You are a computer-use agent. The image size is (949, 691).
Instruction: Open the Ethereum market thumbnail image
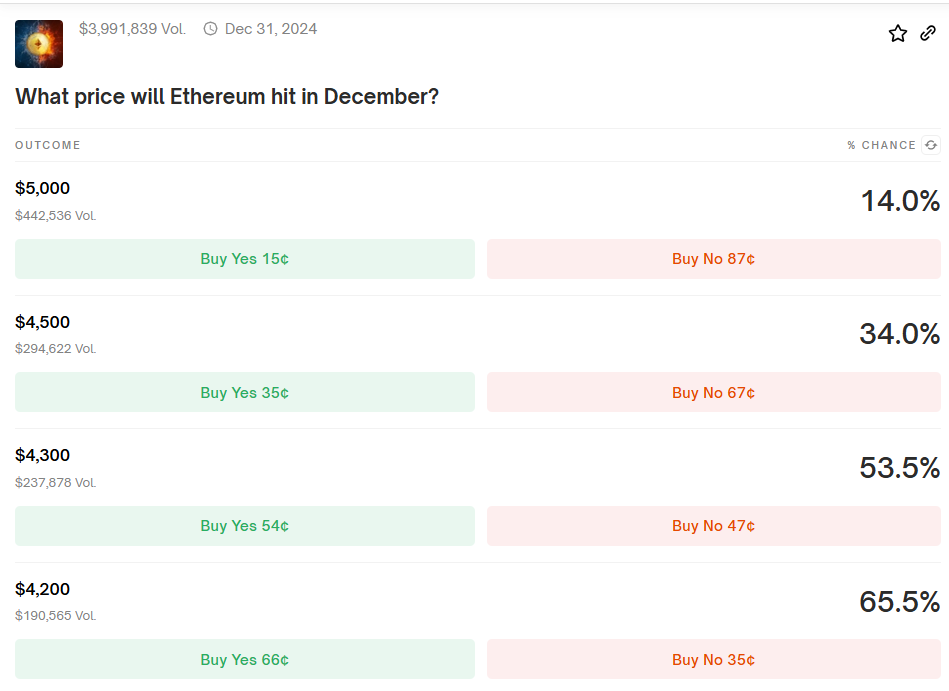(39, 44)
